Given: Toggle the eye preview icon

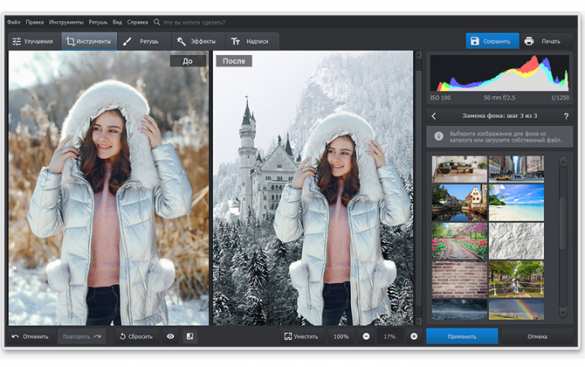Looking at the screenshot, I should pyautogui.click(x=170, y=336).
